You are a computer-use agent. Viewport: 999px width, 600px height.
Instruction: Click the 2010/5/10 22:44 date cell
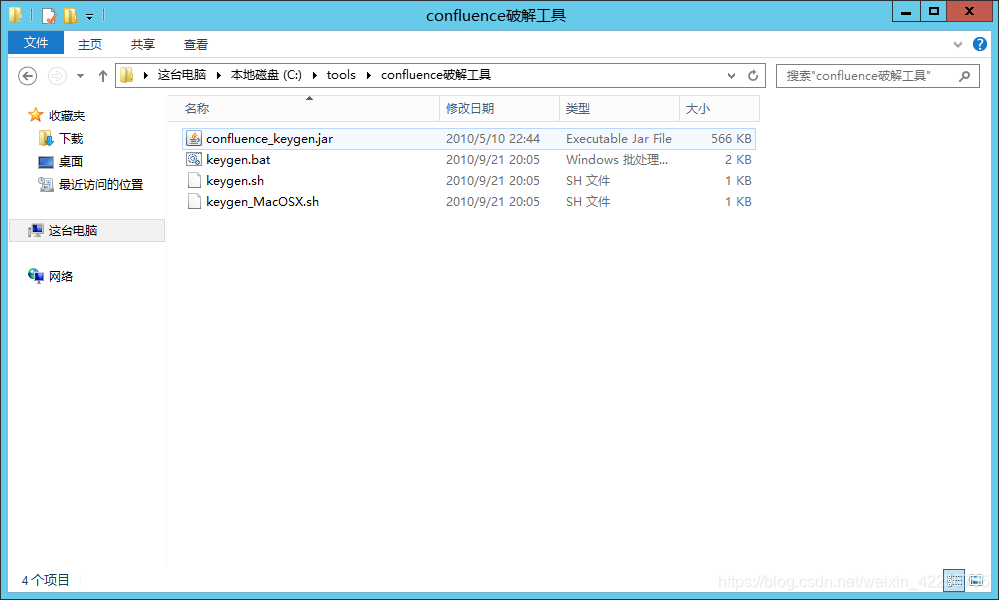click(493, 138)
